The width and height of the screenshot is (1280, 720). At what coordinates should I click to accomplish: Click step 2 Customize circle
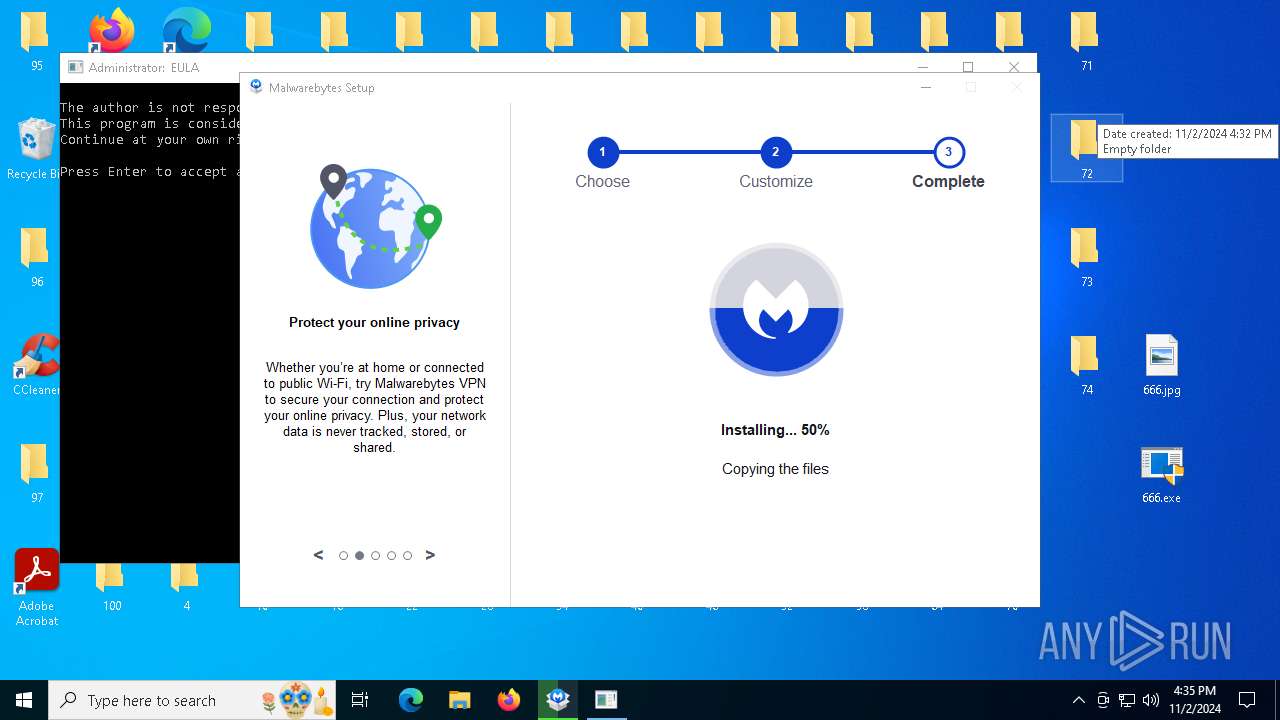click(x=775, y=152)
